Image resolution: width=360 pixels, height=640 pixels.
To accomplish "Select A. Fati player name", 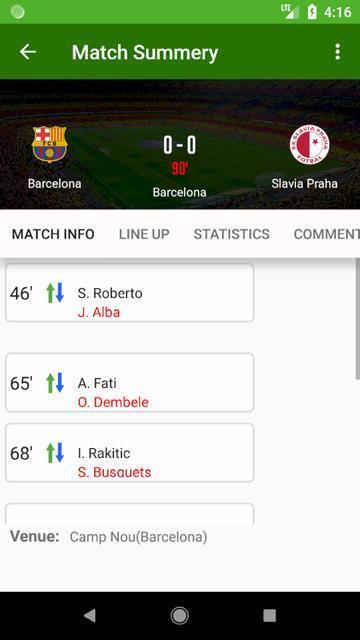I will point(97,383).
